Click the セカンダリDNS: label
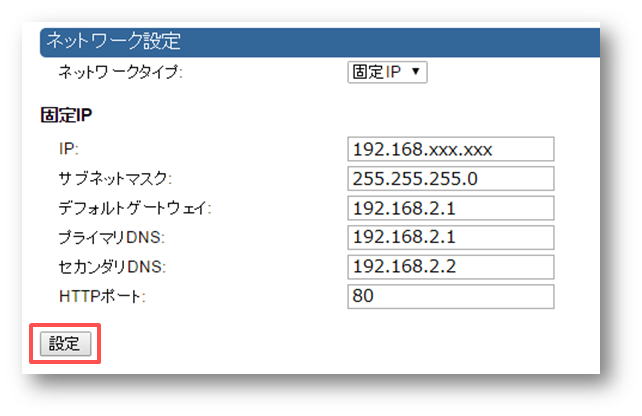This screenshot has width=642, height=416. (x=112, y=267)
